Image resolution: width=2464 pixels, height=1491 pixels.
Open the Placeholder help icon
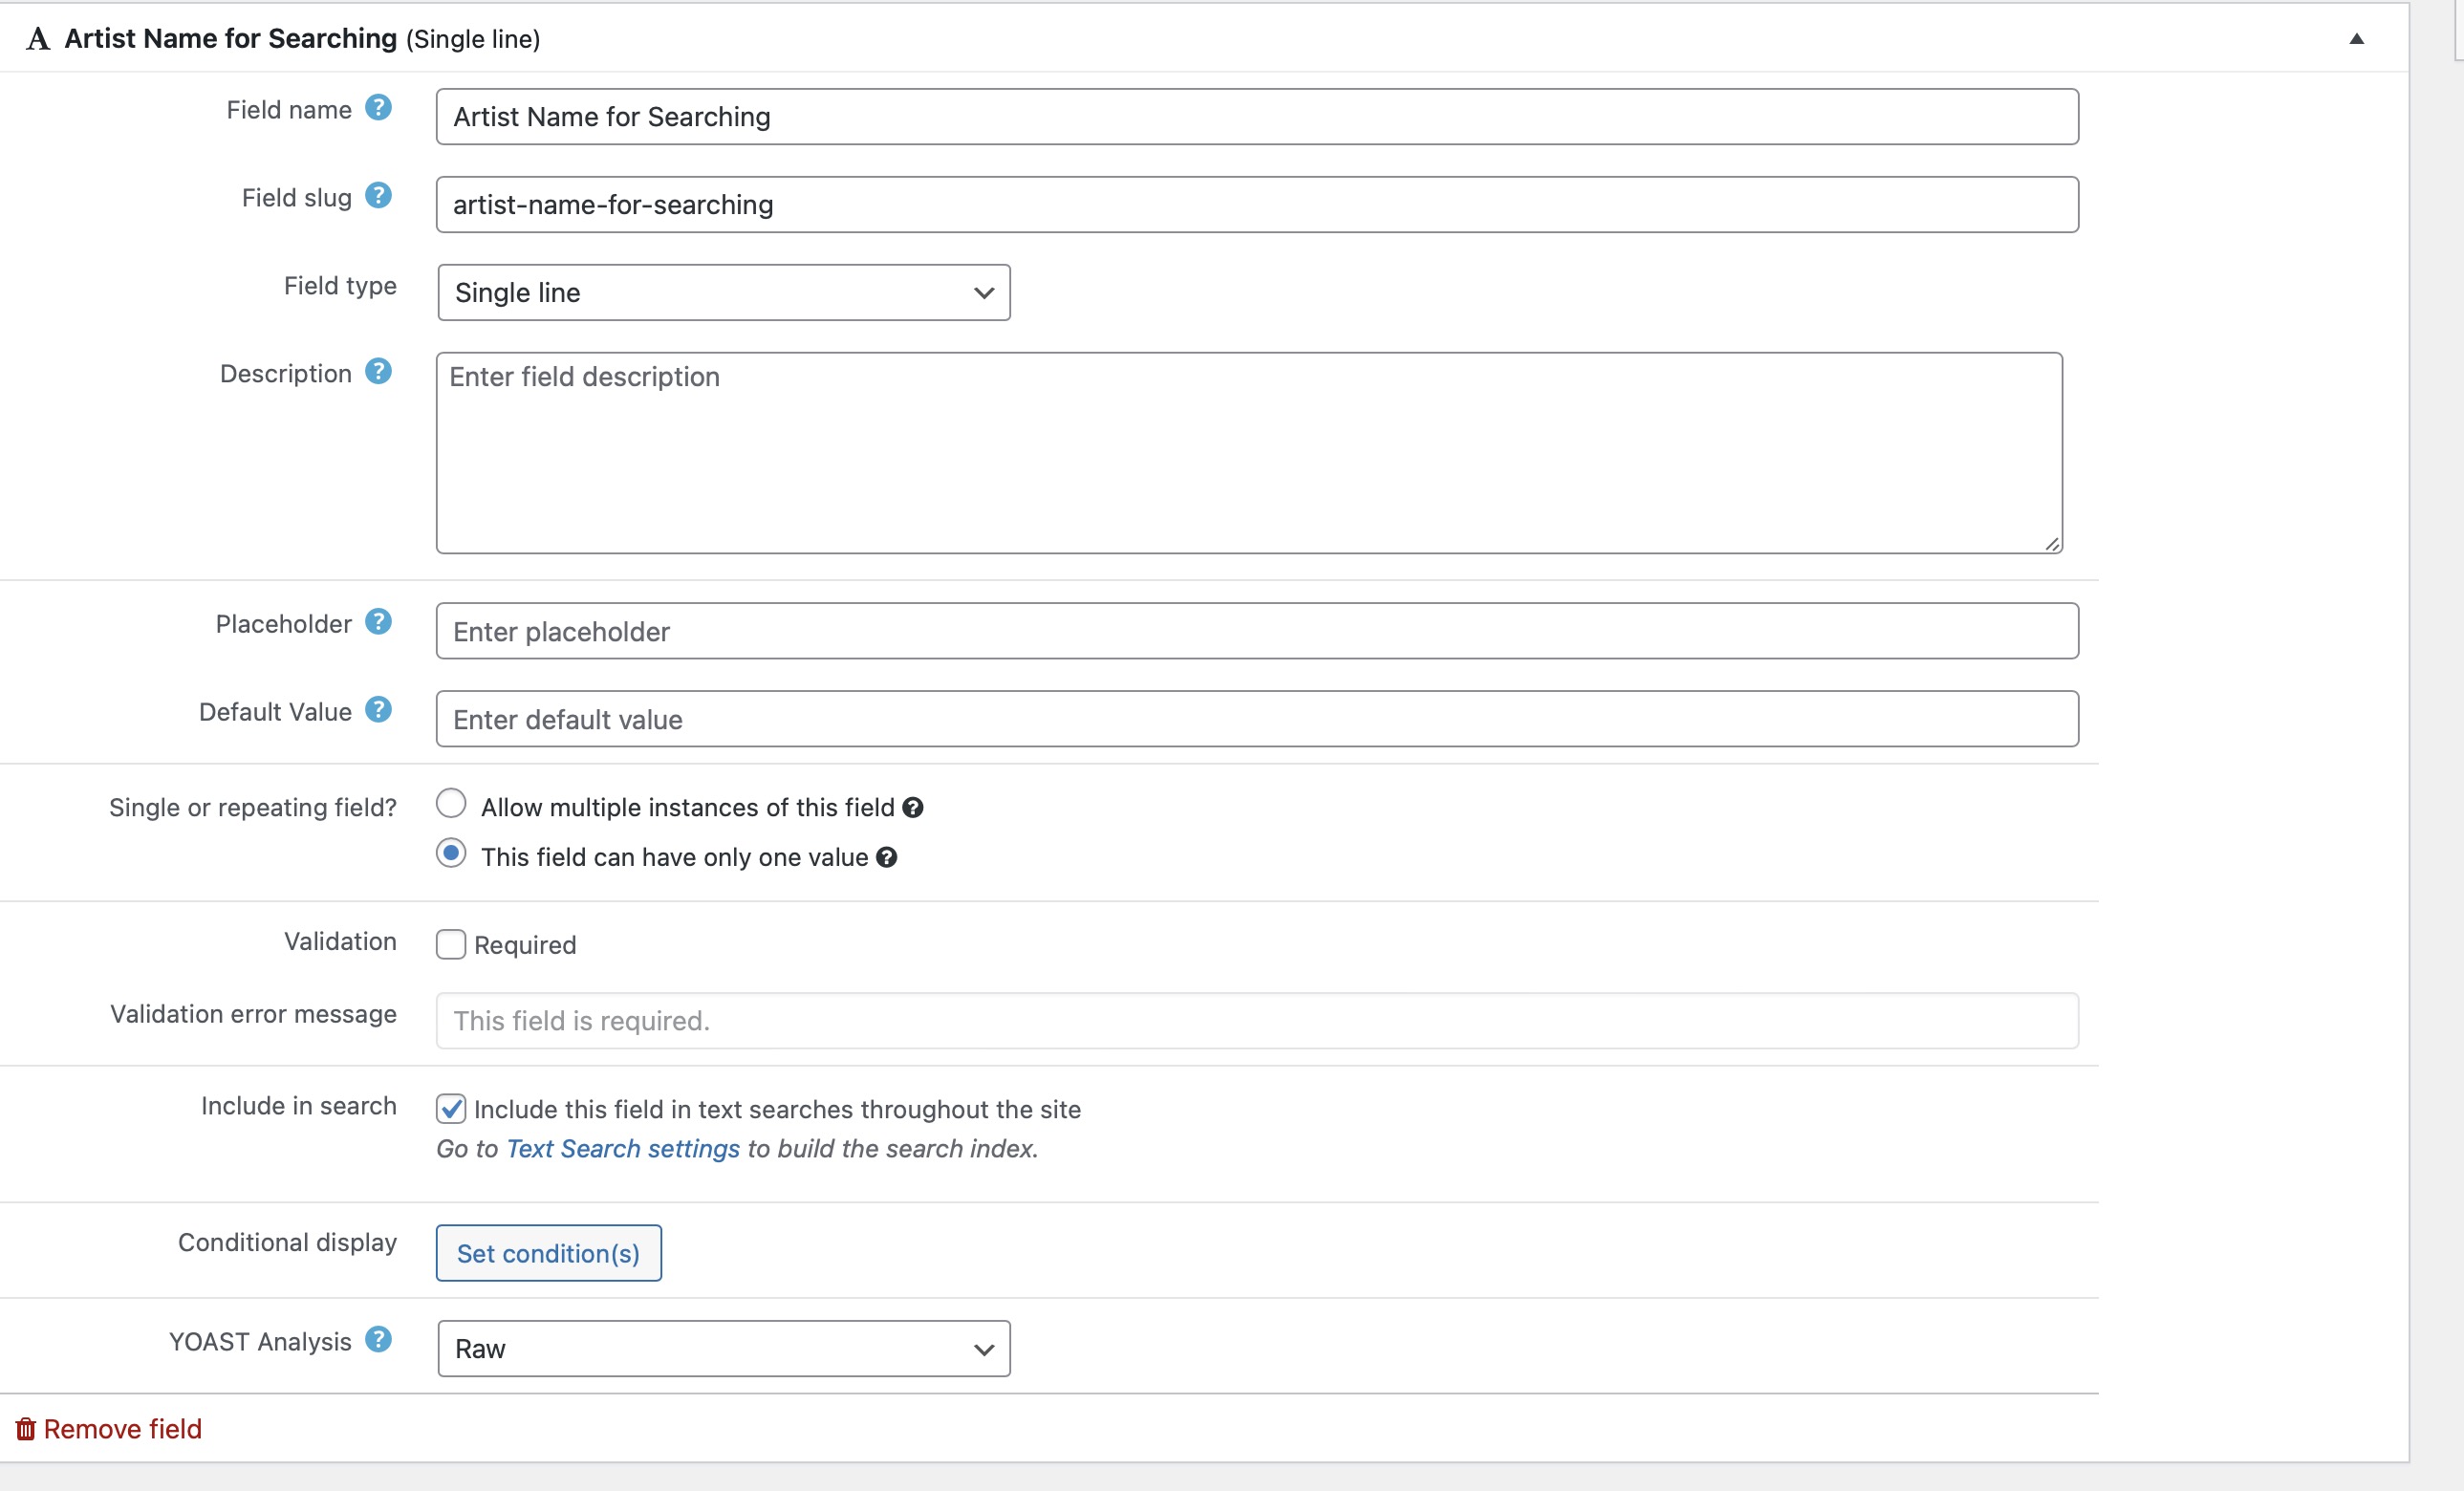pos(378,622)
